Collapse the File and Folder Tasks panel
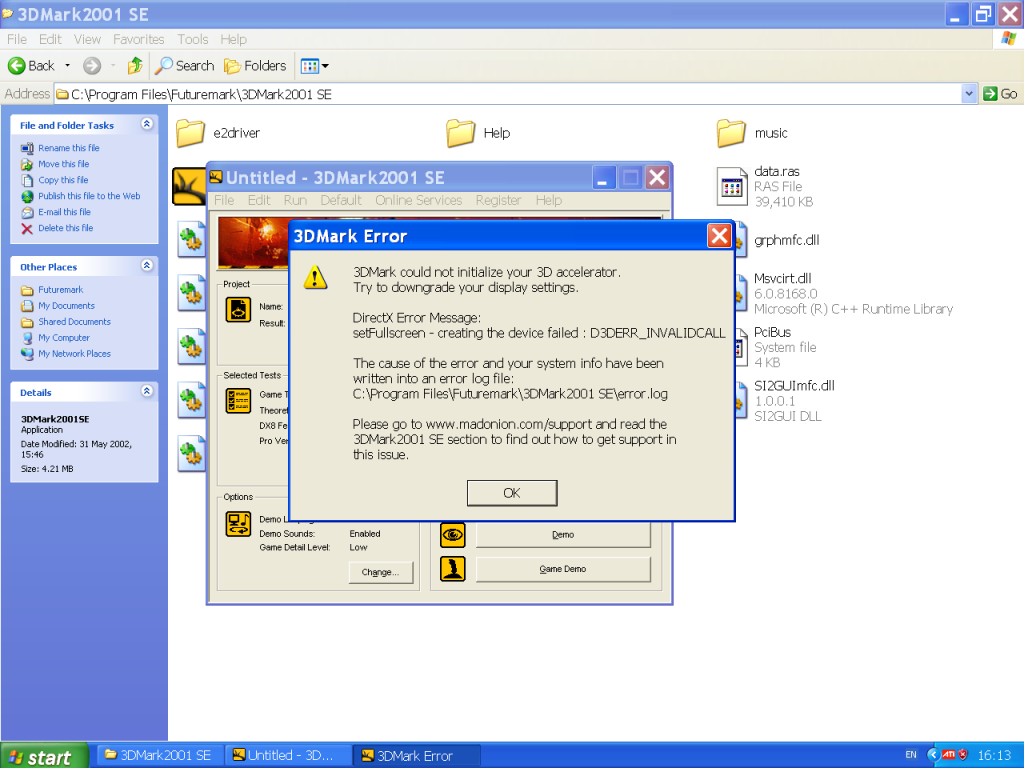Screen dimensions: 1024x768 point(147,123)
